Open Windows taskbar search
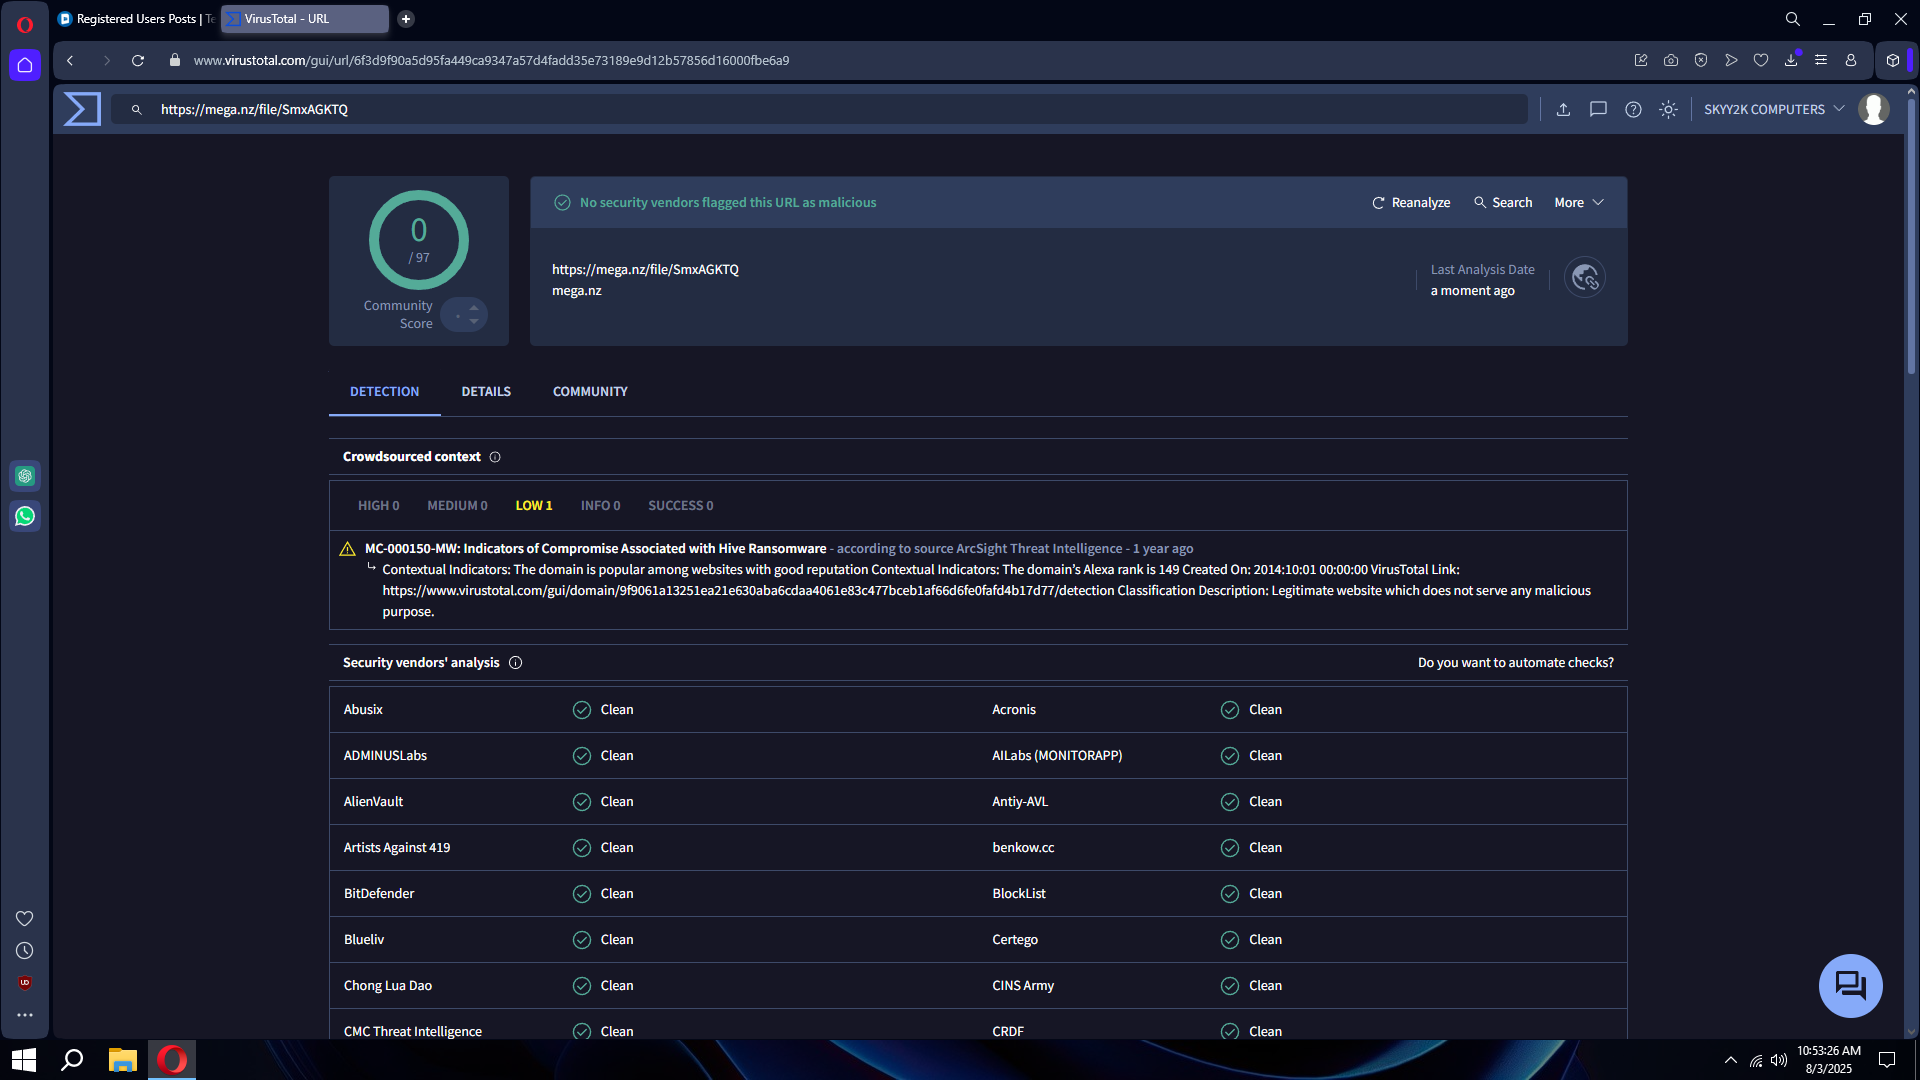1920x1080 pixels. coord(72,1060)
